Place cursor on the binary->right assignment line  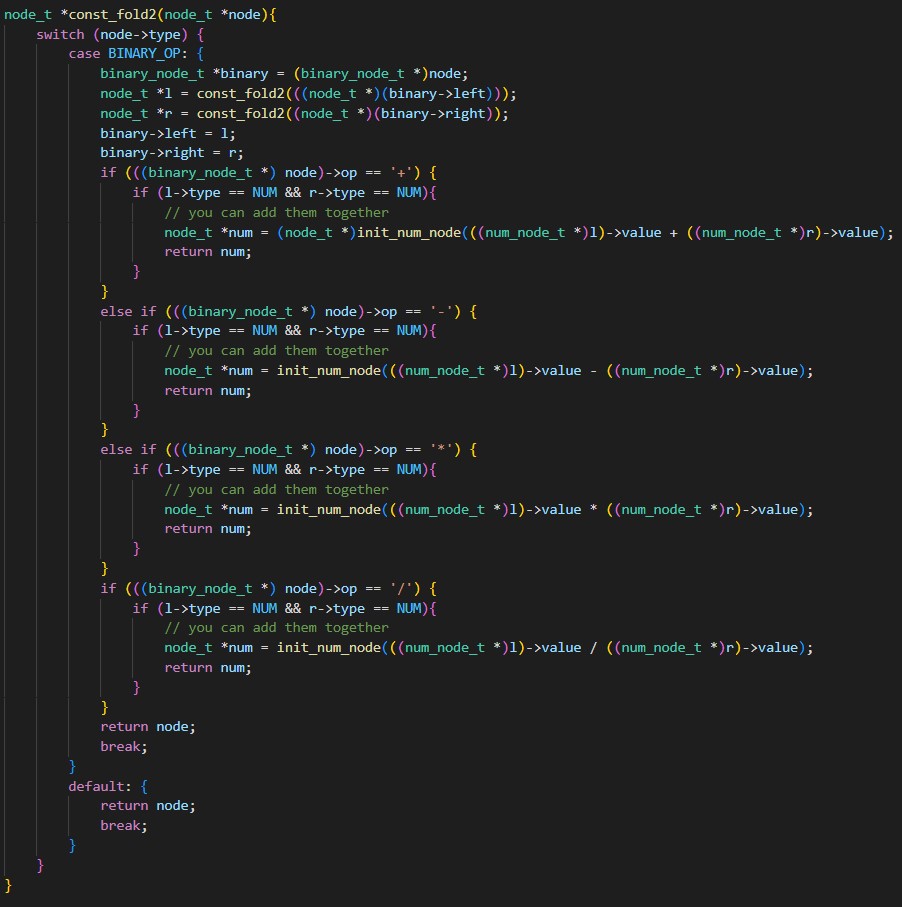click(x=172, y=153)
